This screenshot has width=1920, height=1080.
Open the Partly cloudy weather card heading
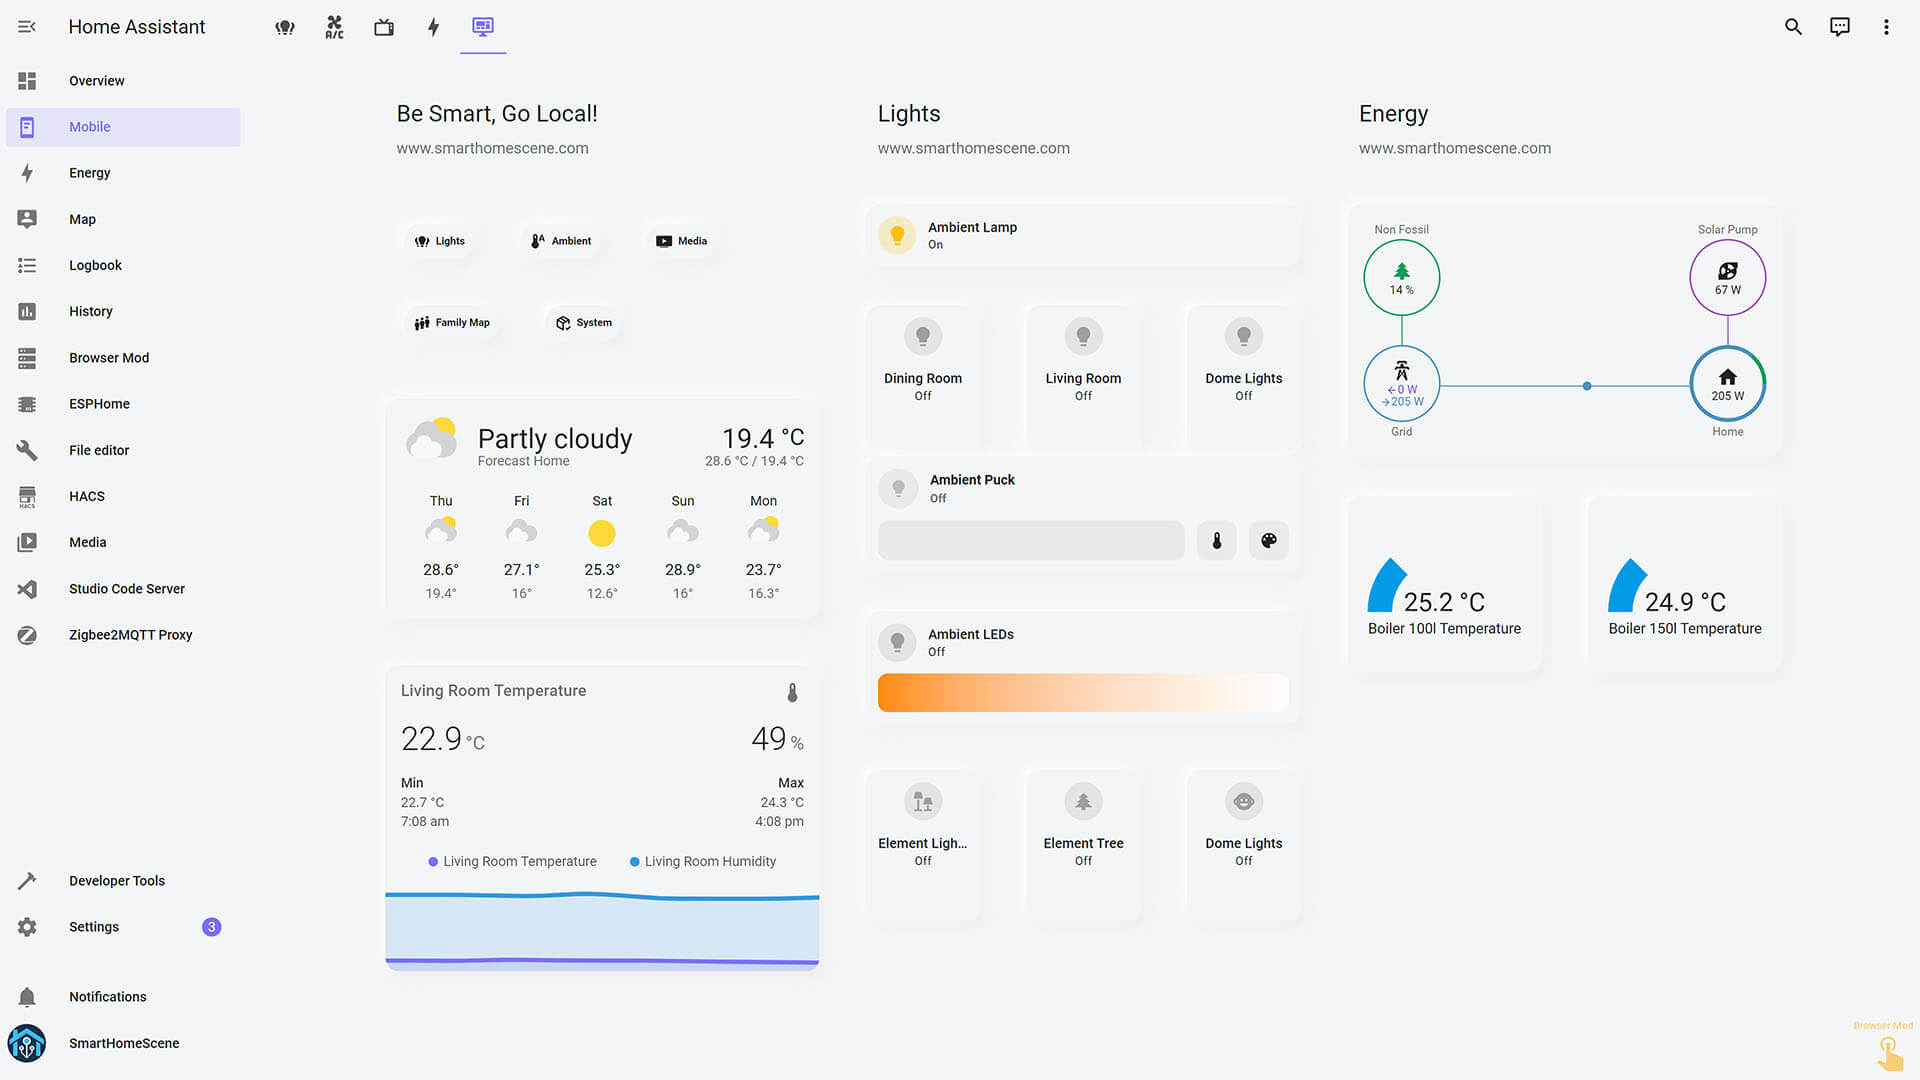click(555, 439)
